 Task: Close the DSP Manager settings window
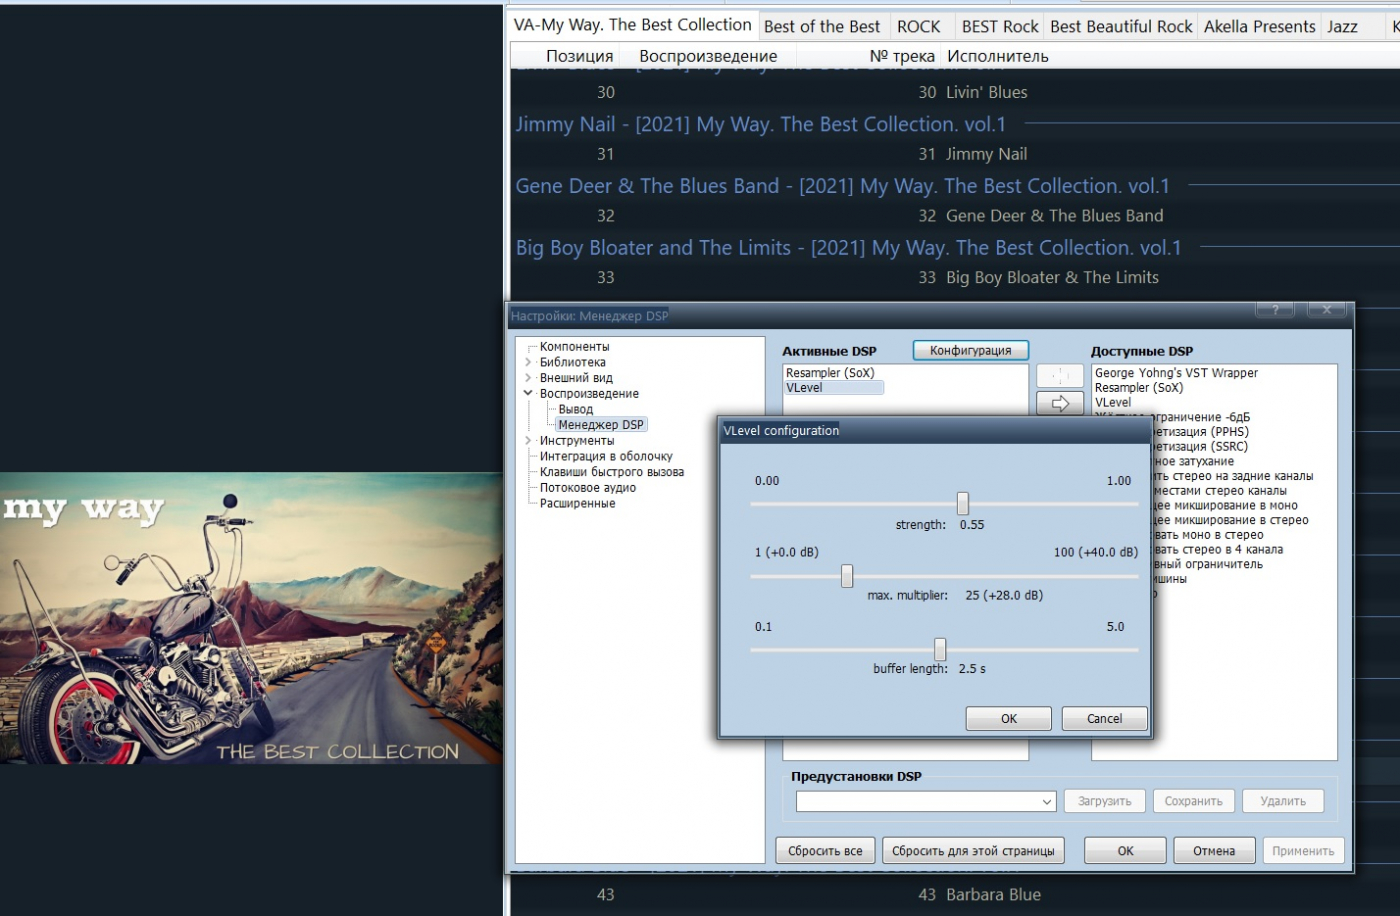[1326, 311]
